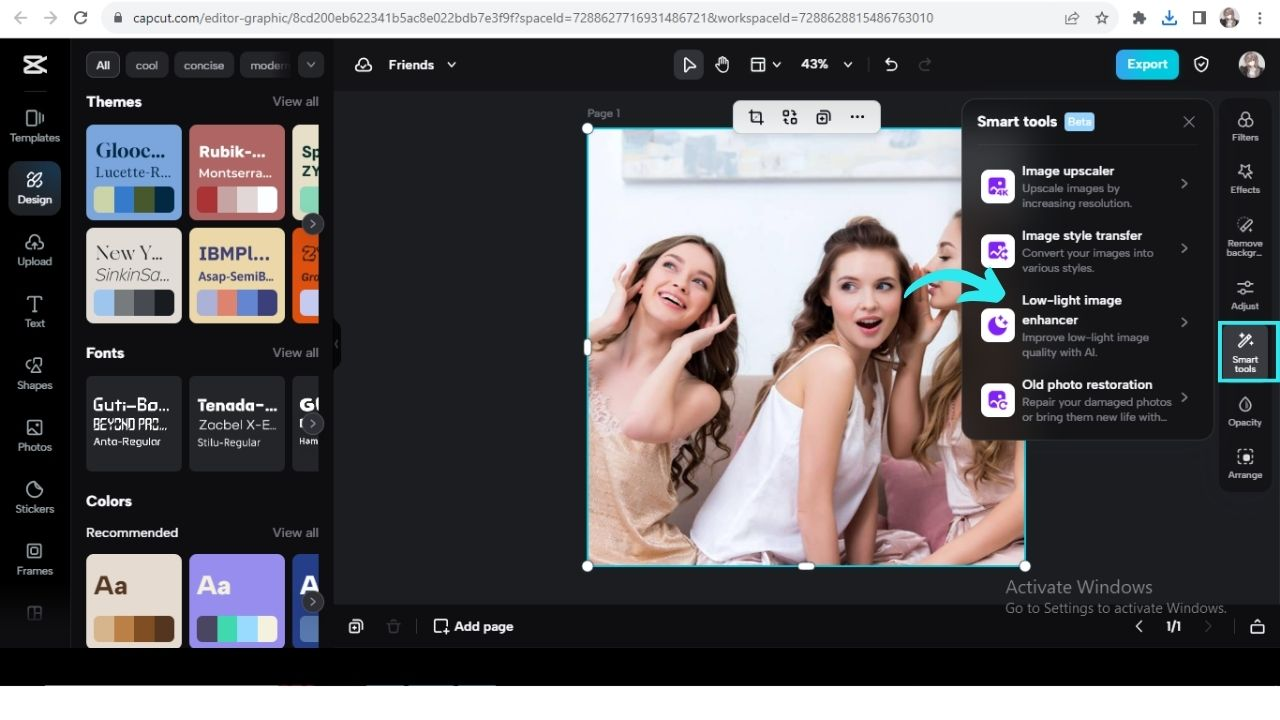Select the 'cool' filter chip
The width and height of the screenshot is (1280, 720).
click(147, 66)
